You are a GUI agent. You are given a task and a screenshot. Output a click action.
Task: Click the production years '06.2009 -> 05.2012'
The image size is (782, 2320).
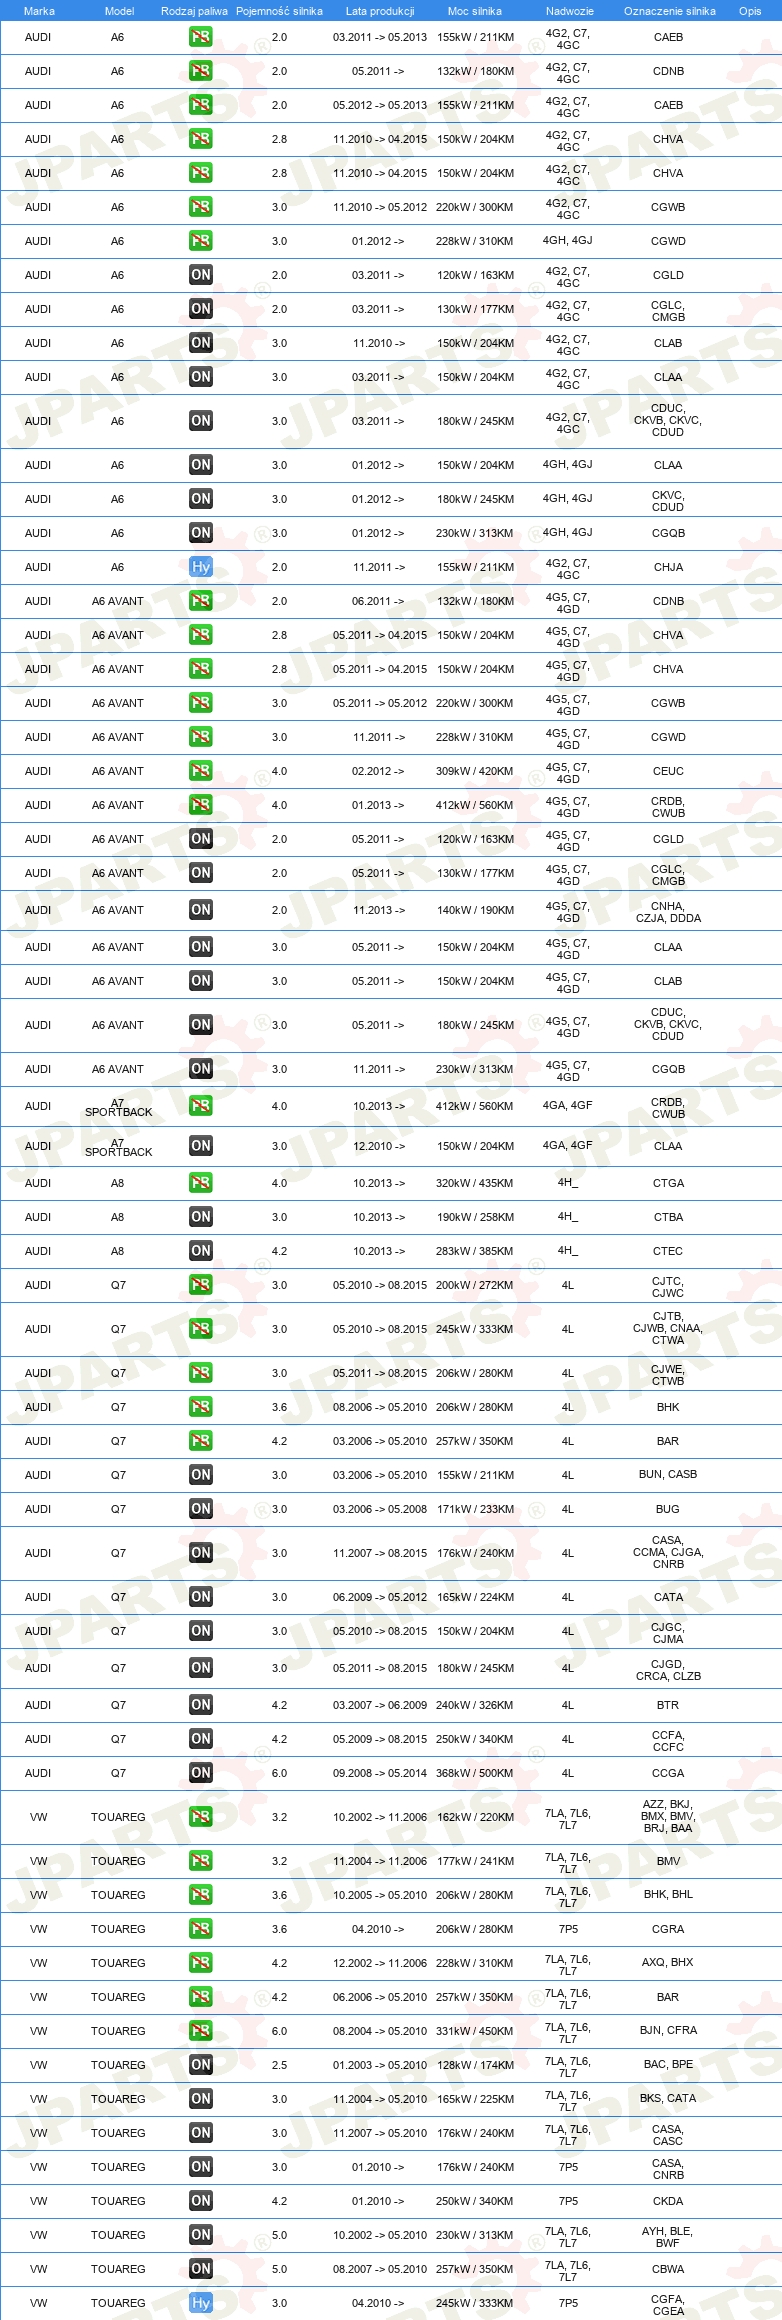[x=380, y=1597]
